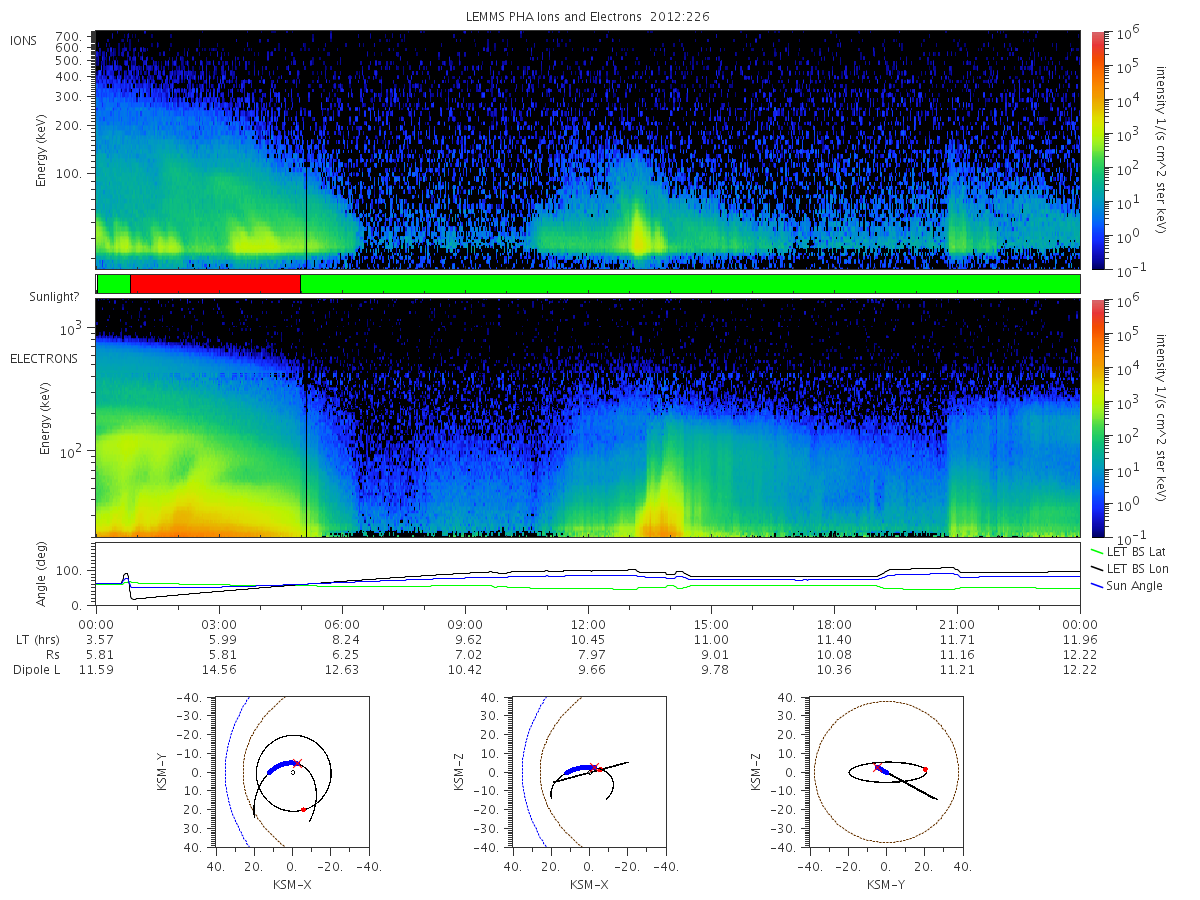Click the ions intensity color bar
This screenshot has width=1200, height=900.
1097,149
